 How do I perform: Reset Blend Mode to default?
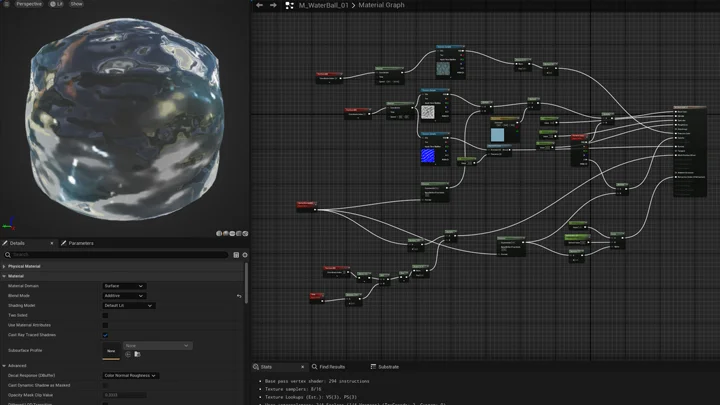[x=239, y=296]
